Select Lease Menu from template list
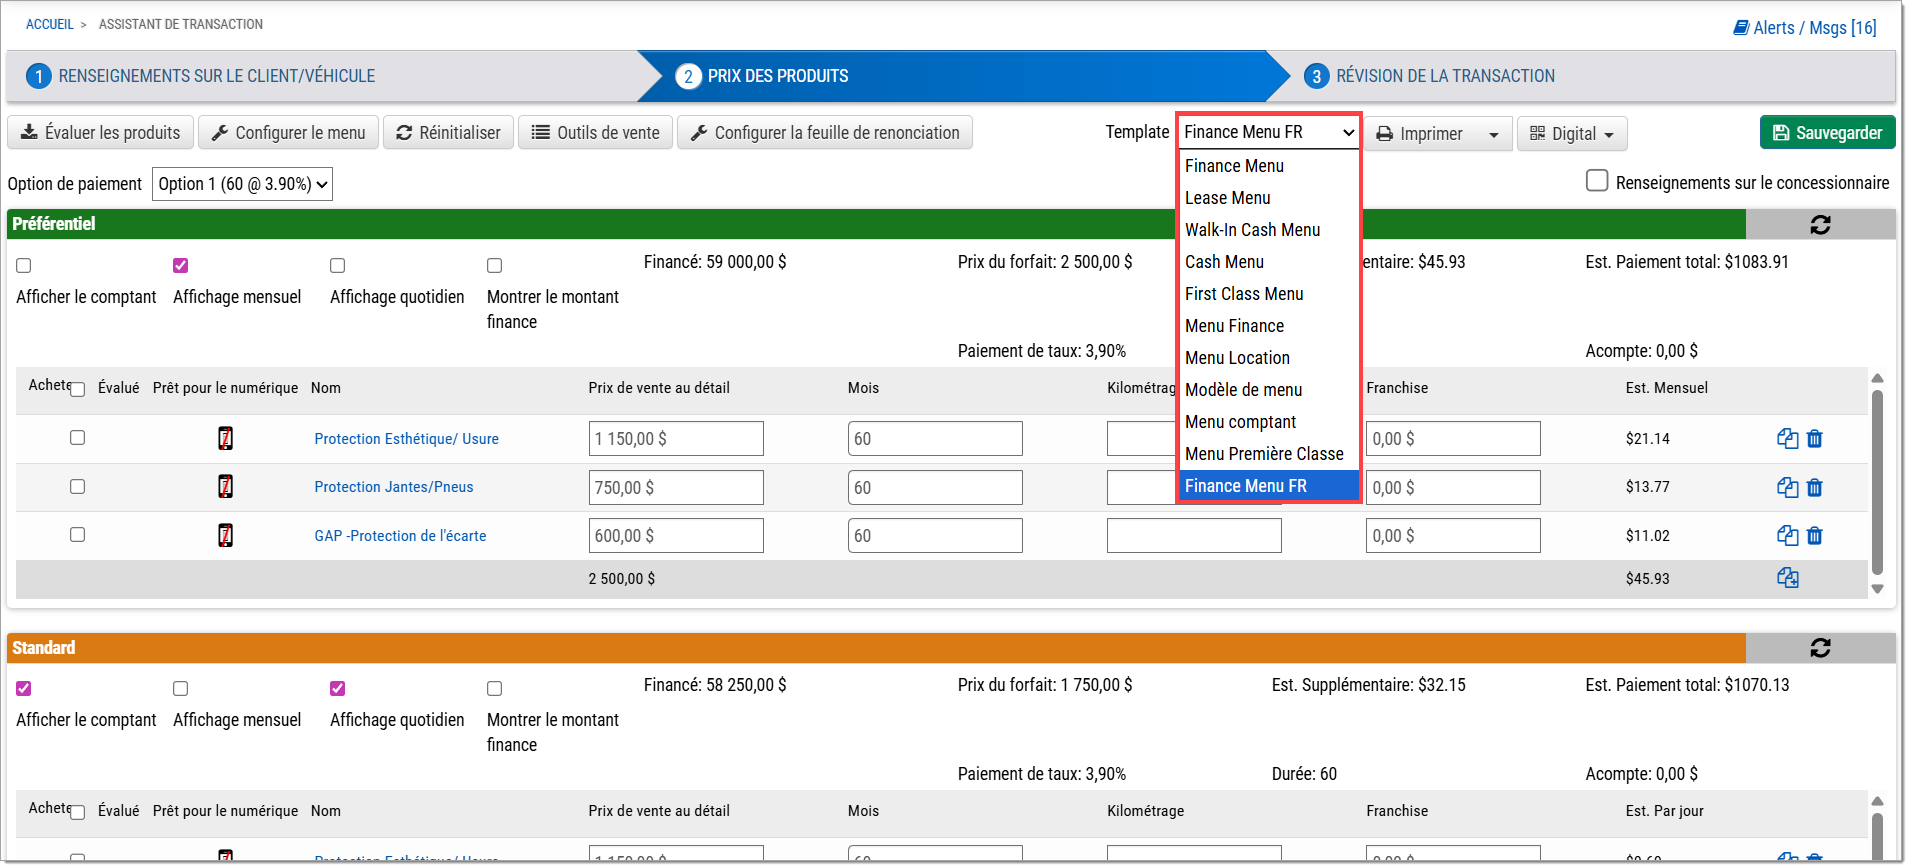This screenshot has height=868, width=1909. click(x=1227, y=198)
